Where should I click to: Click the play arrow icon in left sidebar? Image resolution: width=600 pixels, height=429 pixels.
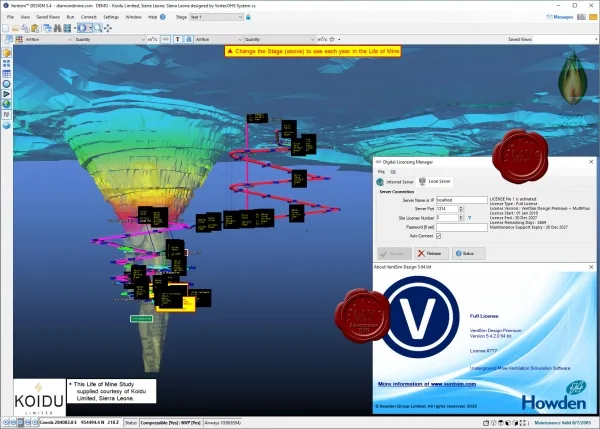(x=7, y=94)
